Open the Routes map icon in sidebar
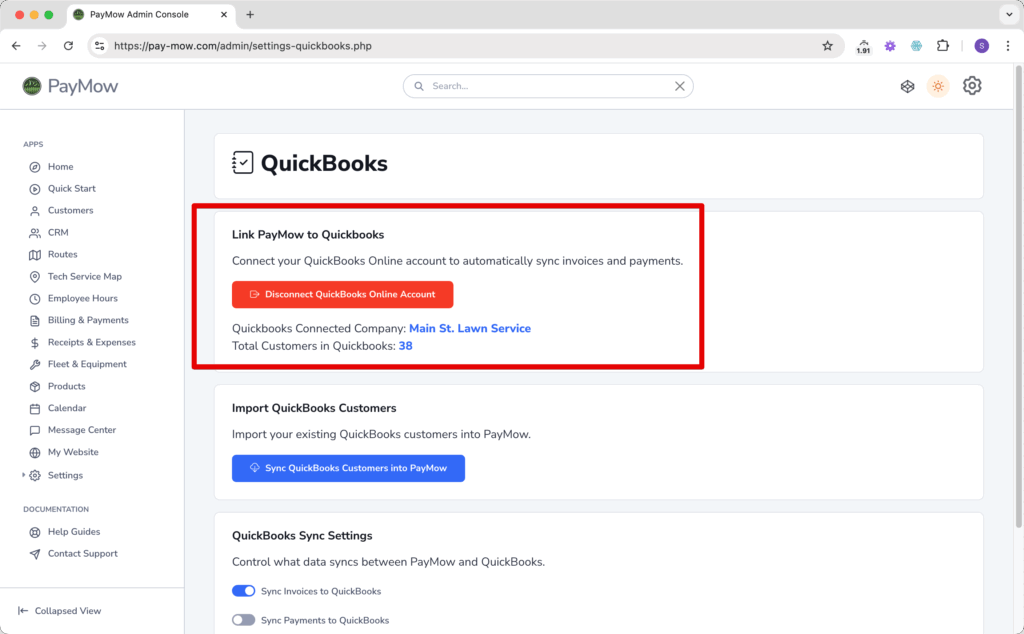This screenshot has width=1024, height=634. coord(35,255)
